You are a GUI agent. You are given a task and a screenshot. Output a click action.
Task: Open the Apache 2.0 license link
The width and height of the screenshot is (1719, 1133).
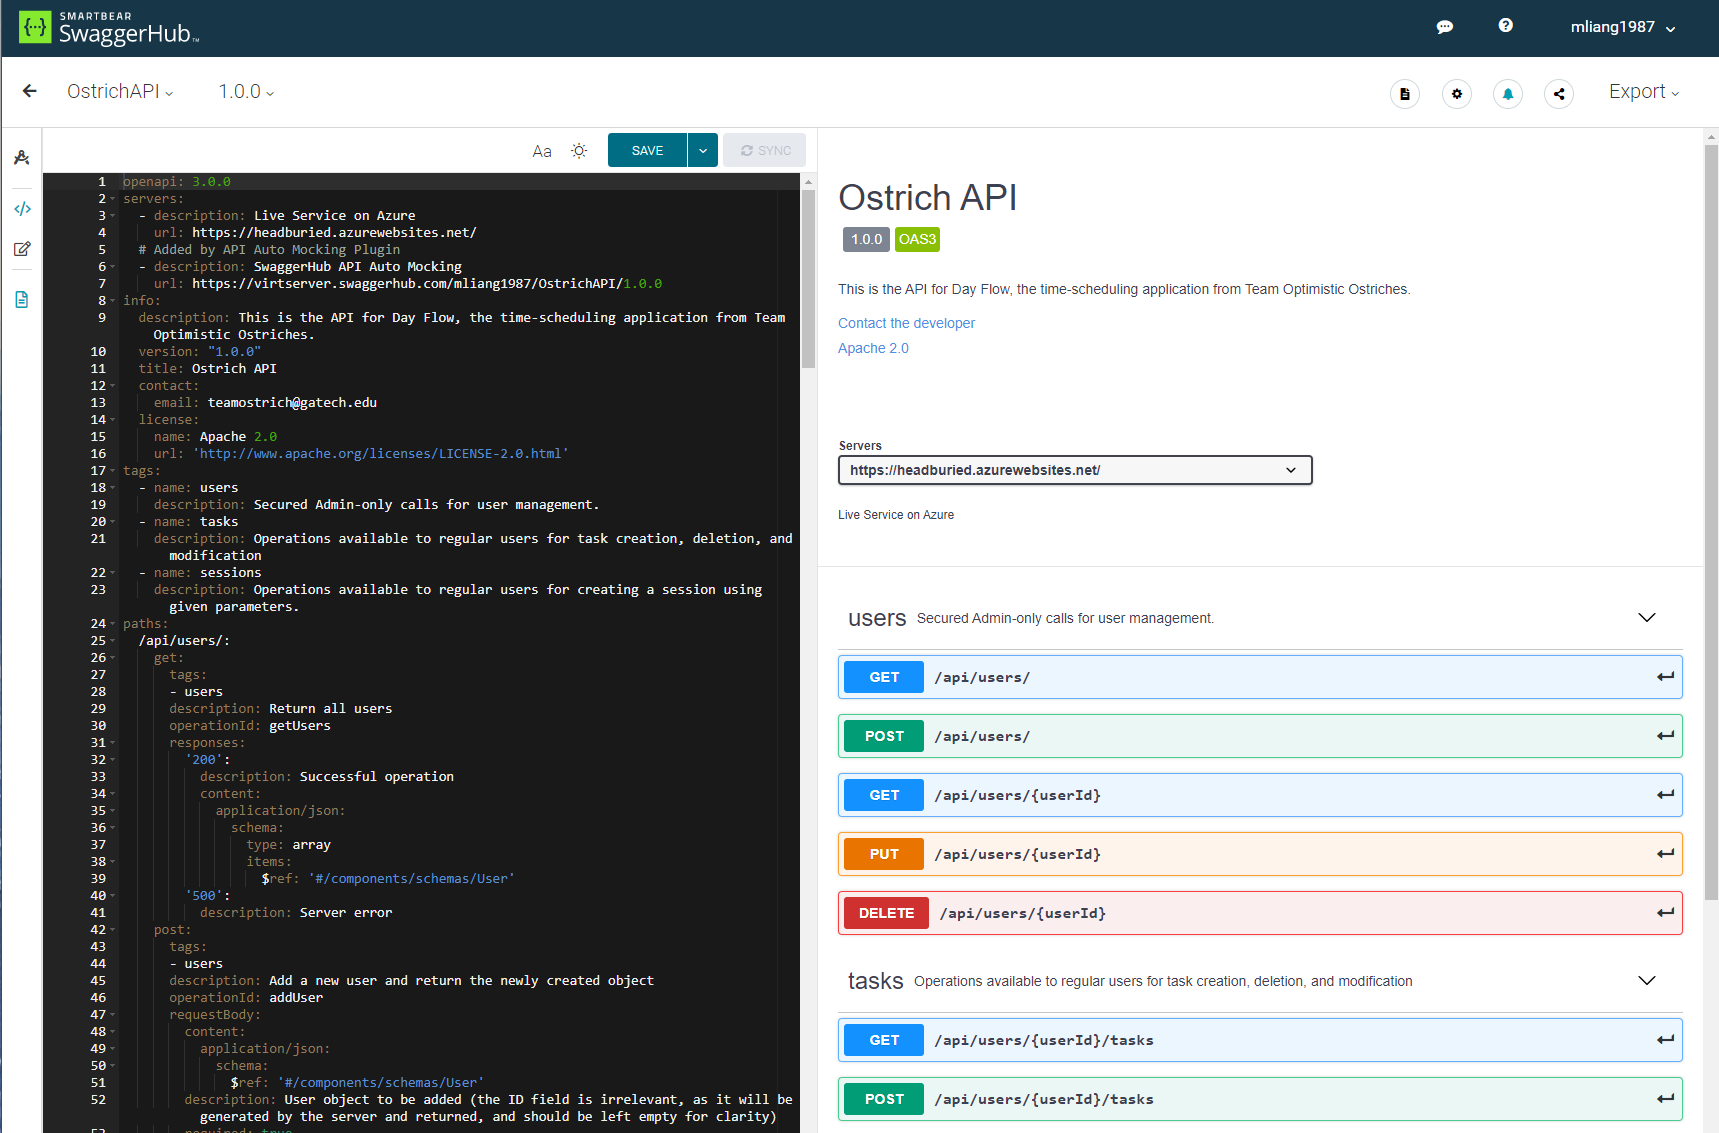873,348
